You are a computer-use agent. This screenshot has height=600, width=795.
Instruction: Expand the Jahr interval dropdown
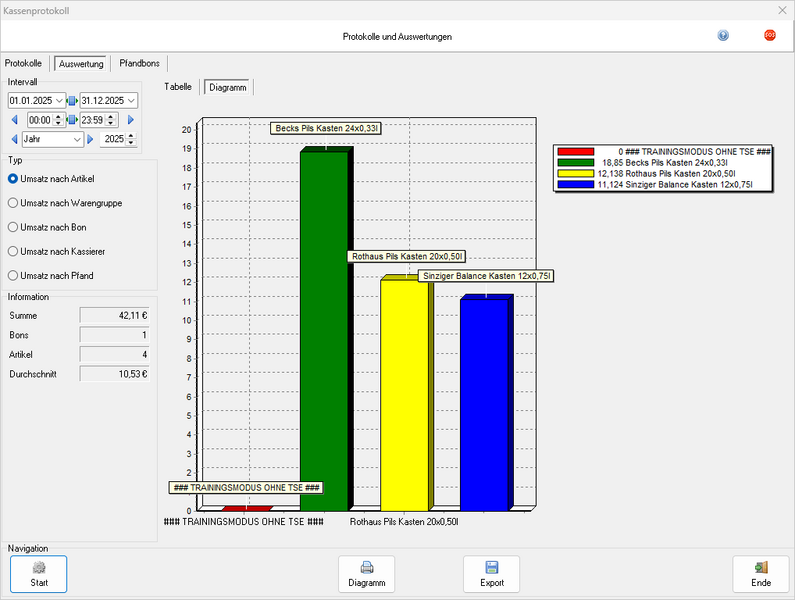pos(76,140)
